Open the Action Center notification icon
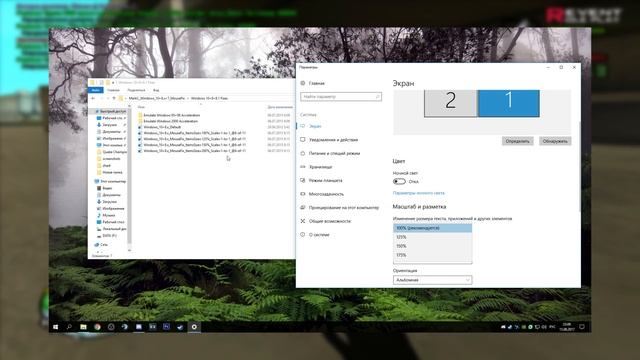Image resolution: width=640 pixels, height=360 pixels. click(x=582, y=327)
